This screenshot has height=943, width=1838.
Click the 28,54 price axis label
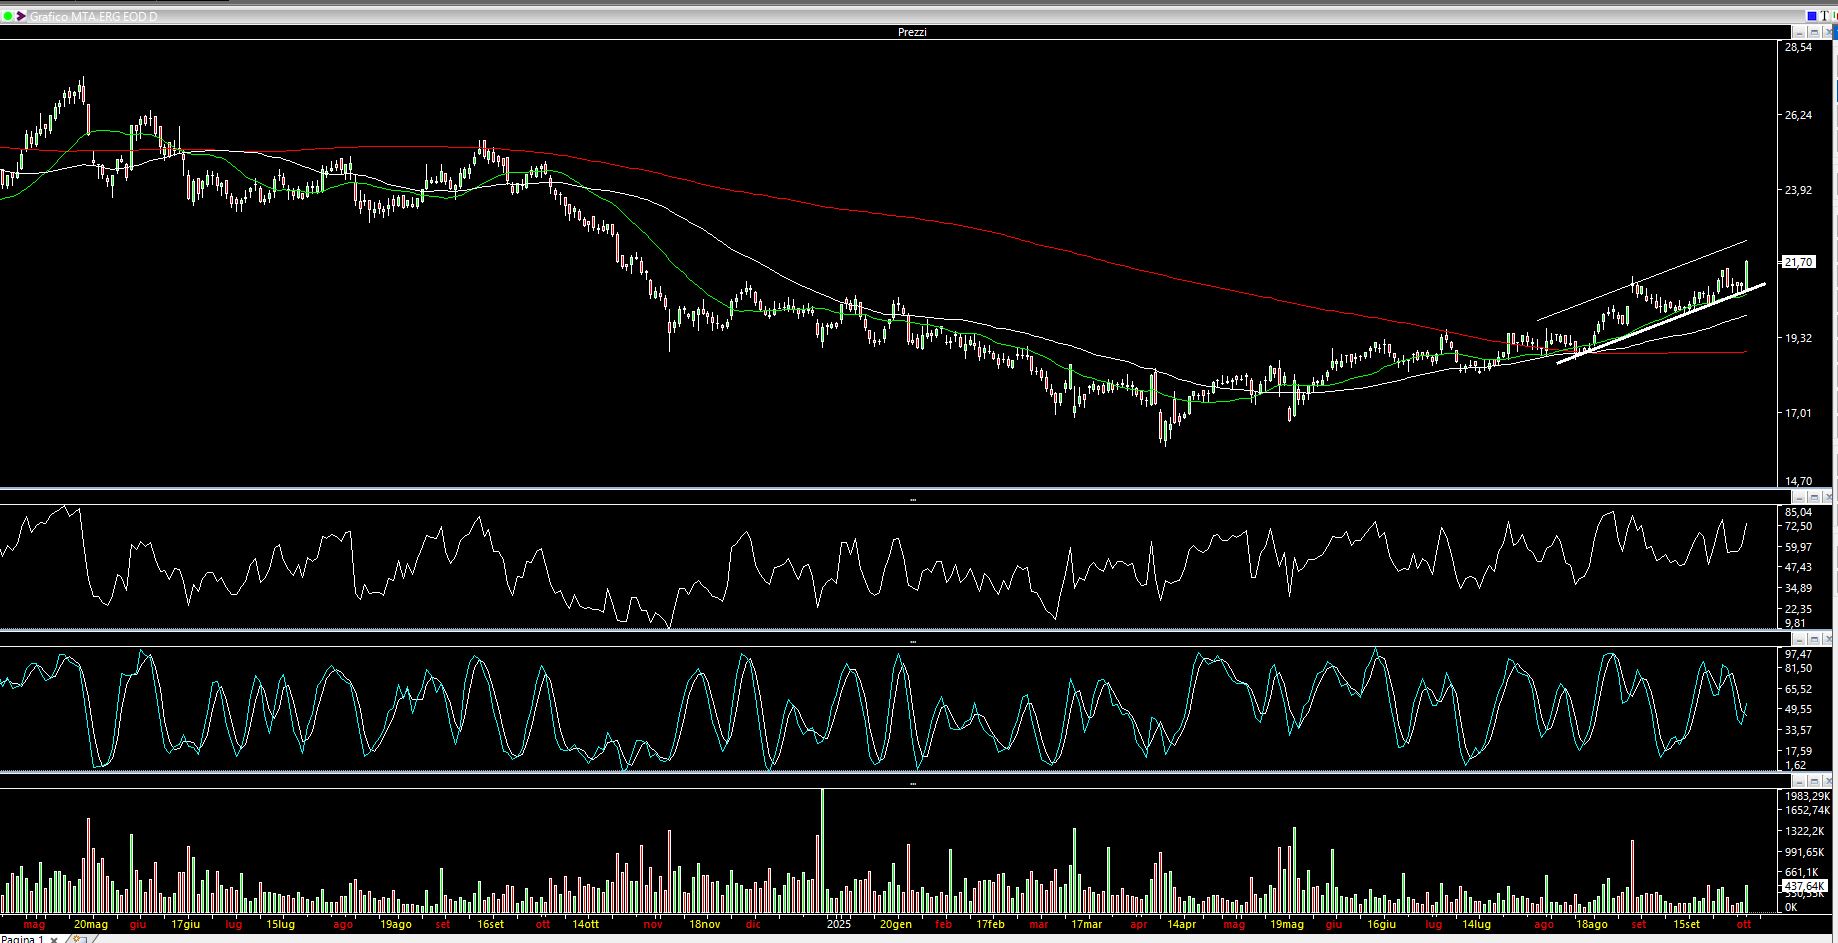pos(1798,47)
